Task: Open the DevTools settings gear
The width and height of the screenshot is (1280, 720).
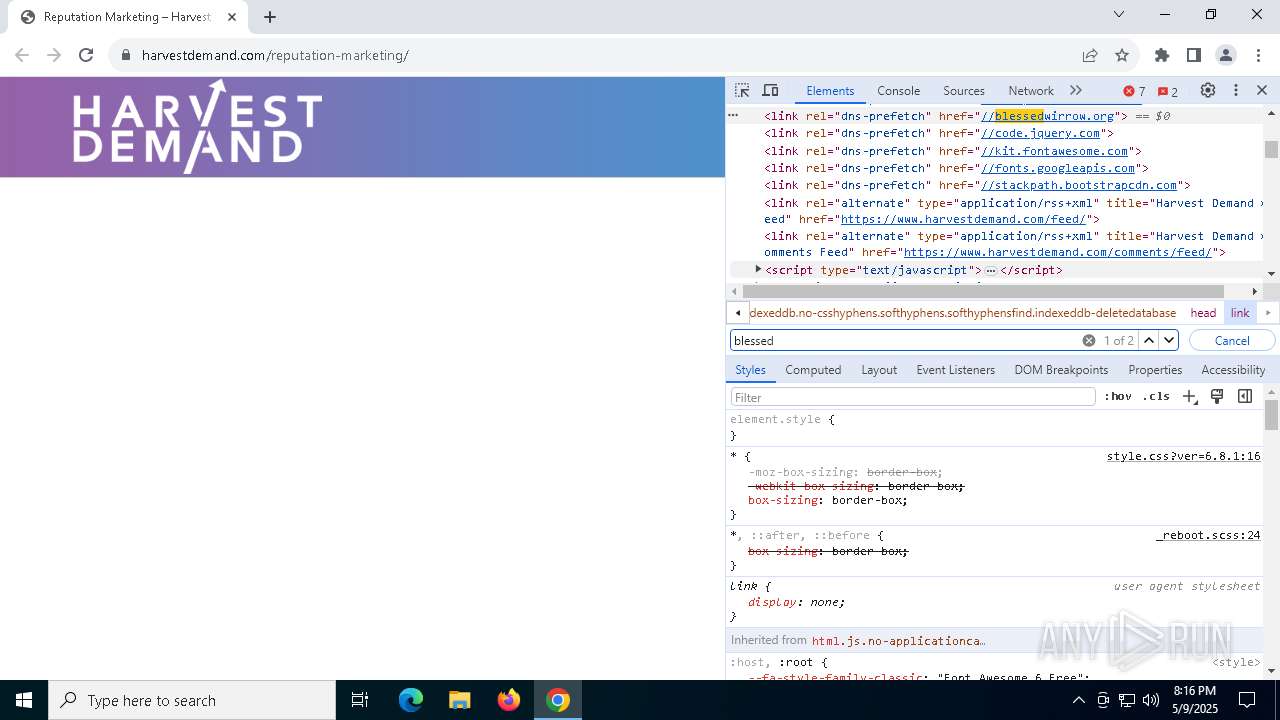Action: (x=1208, y=90)
